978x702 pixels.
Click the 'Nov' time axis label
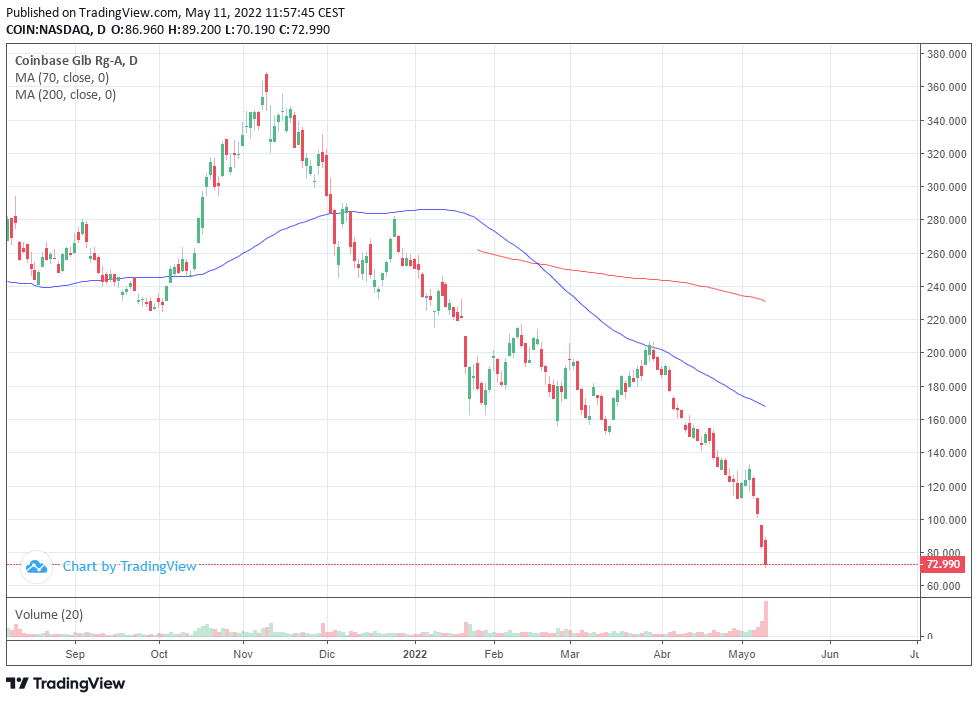click(243, 655)
